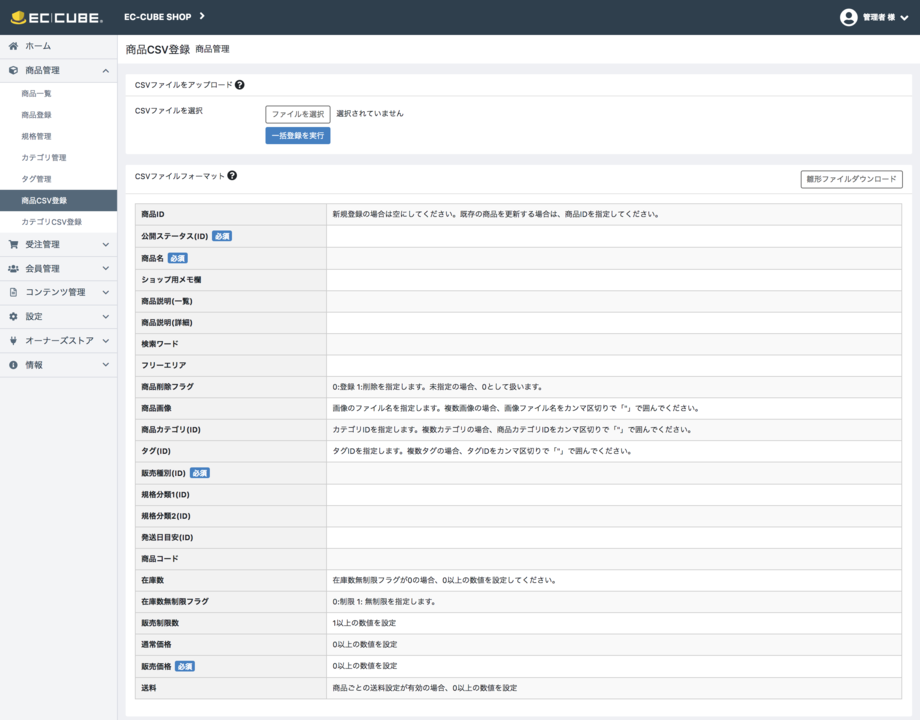This screenshot has width=920, height=720.
Task: Open the 管理者 user dropdown arrow
Action: pos(904,18)
